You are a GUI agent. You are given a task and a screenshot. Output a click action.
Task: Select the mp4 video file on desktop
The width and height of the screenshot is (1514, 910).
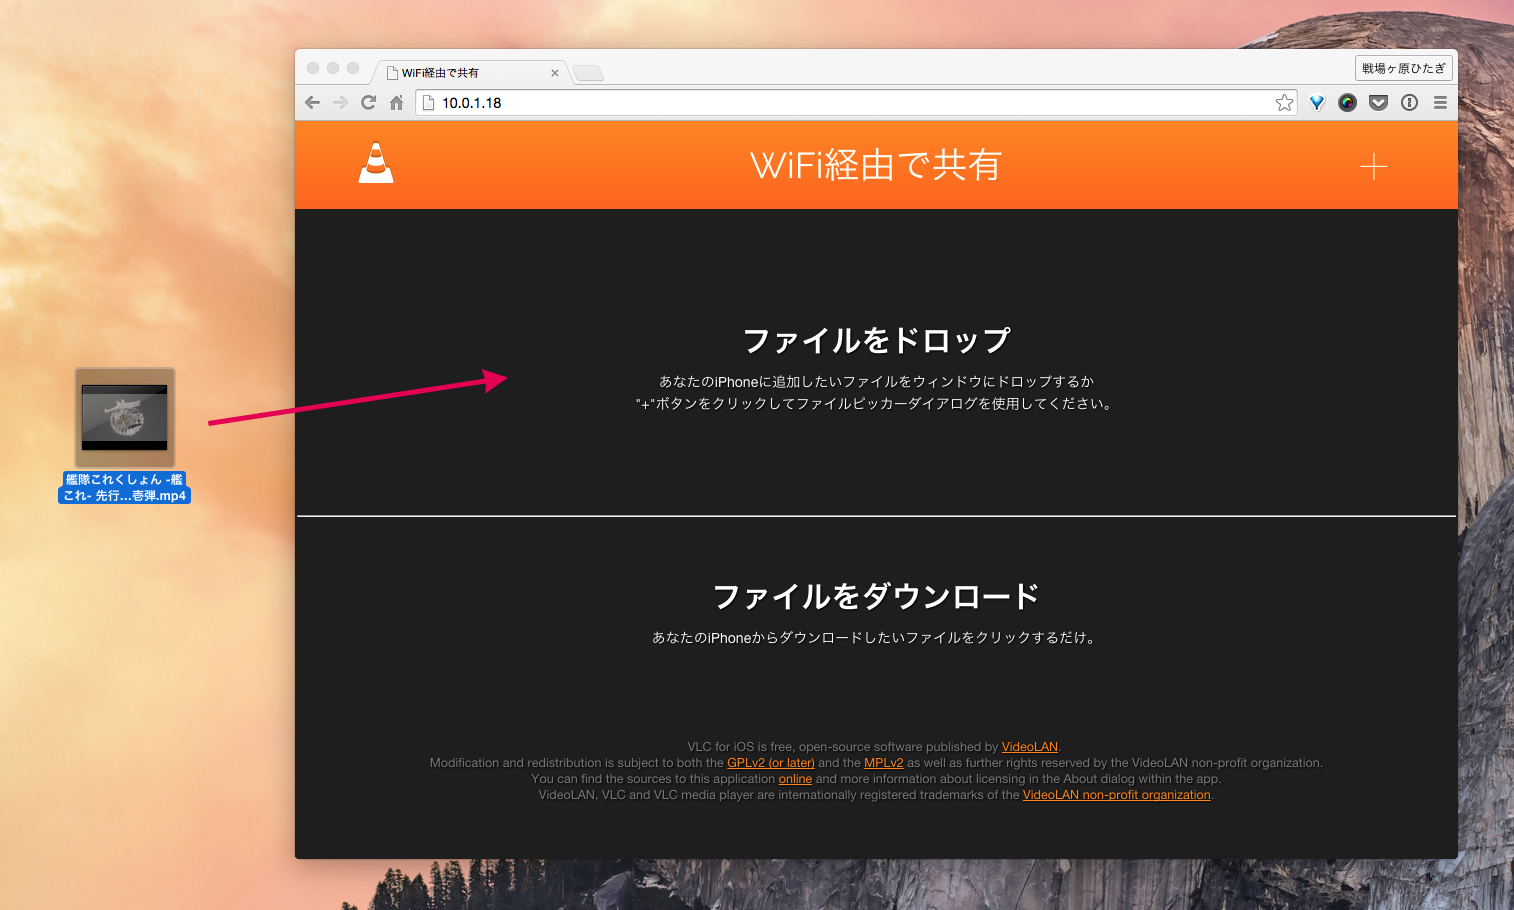pyautogui.click(x=125, y=417)
